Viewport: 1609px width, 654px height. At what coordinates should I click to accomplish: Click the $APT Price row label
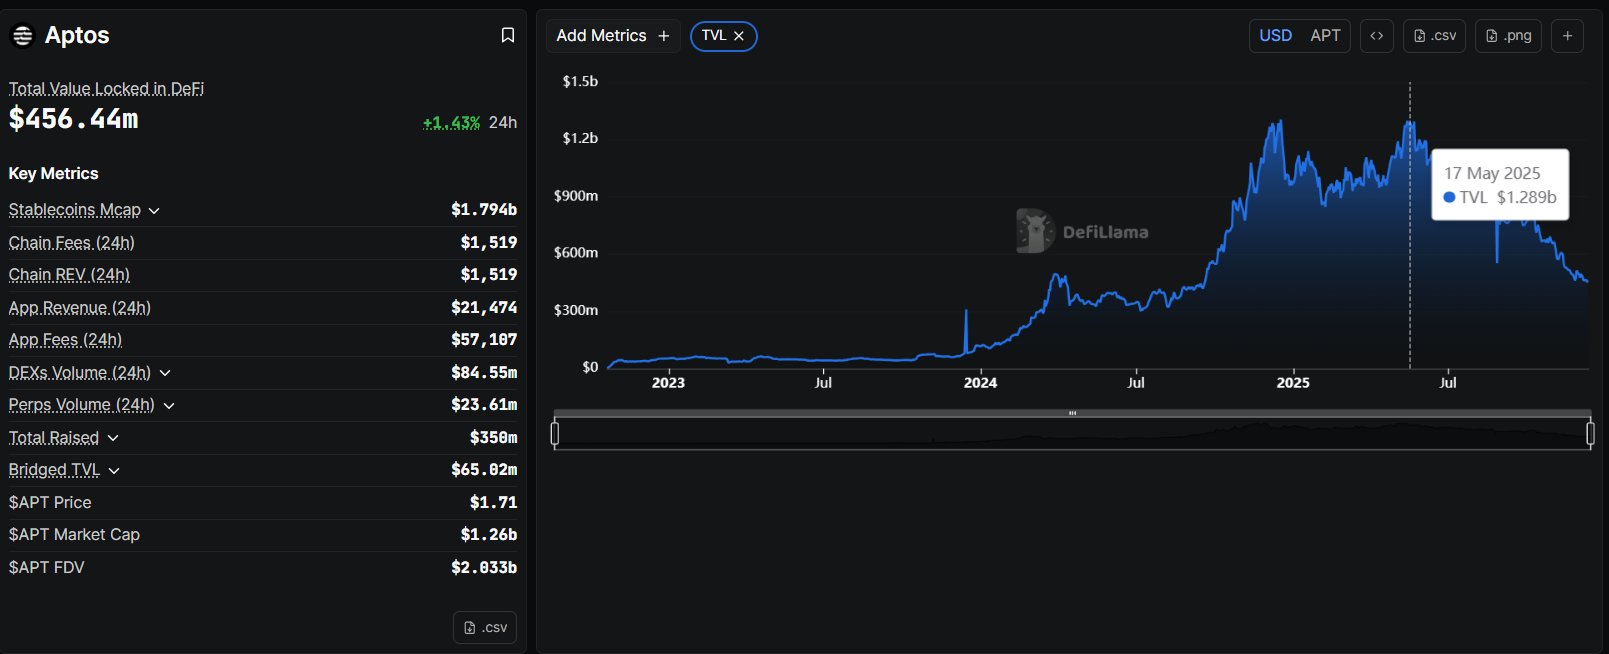pyautogui.click(x=50, y=503)
